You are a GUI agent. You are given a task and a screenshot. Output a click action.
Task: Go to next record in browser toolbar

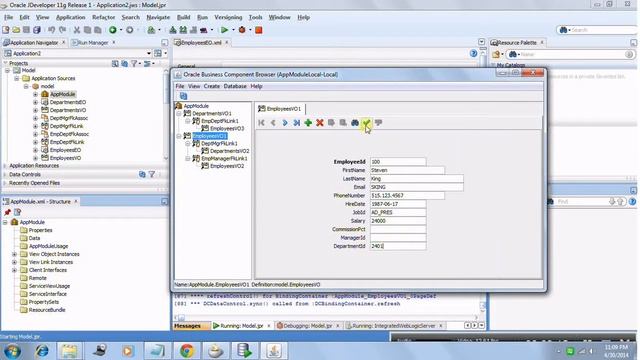click(x=285, y=122)
